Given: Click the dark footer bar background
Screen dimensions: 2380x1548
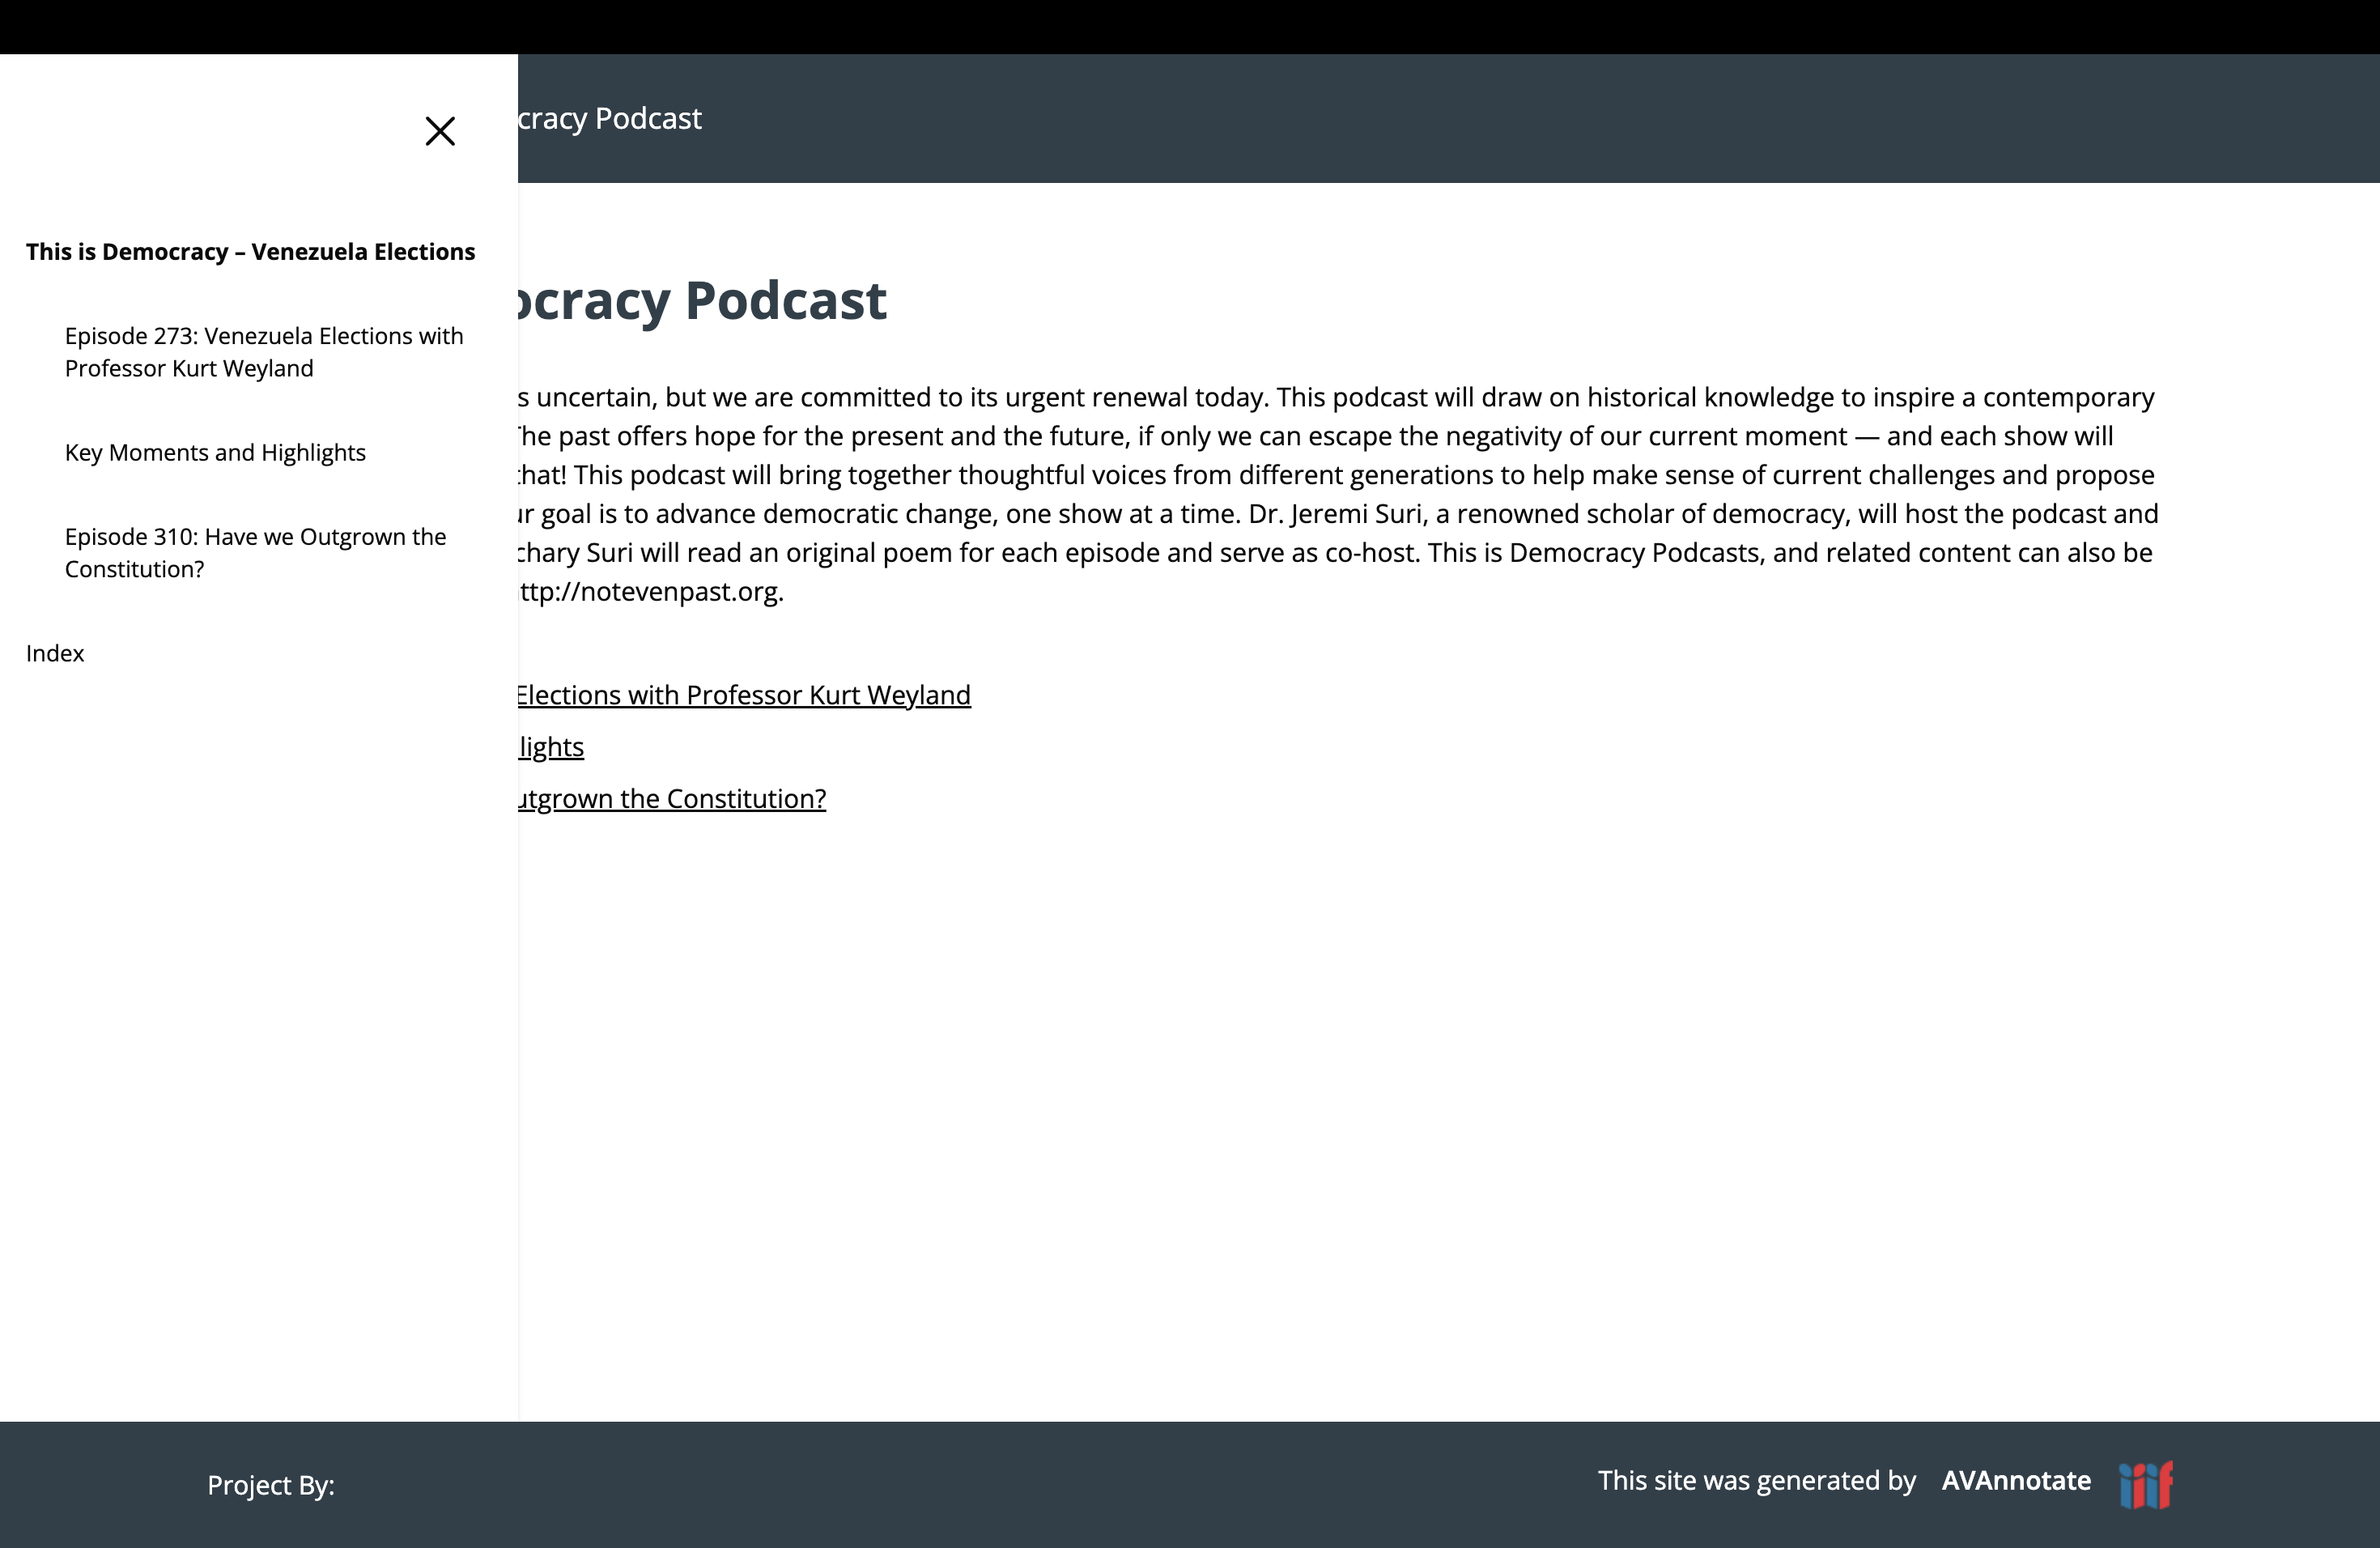Looking at the screenshot, I should [x=1000, y=1485].
